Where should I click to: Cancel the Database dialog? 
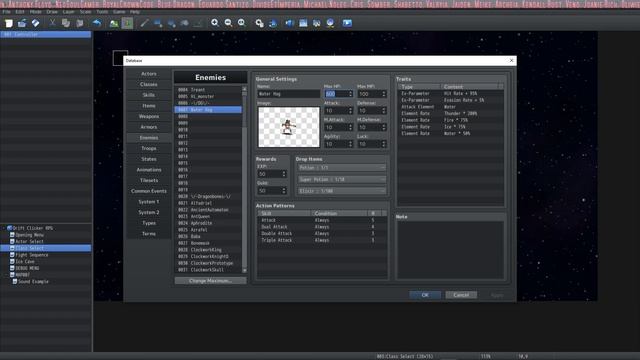[x=461, y=295]
